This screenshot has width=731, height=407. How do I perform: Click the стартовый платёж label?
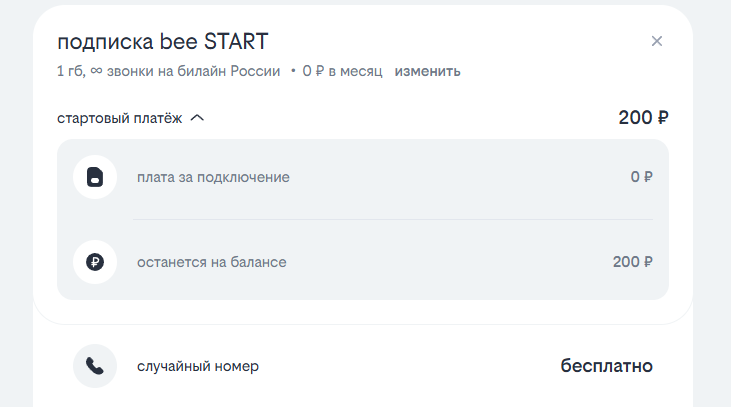pyautogui.click(x=120, y=118)
